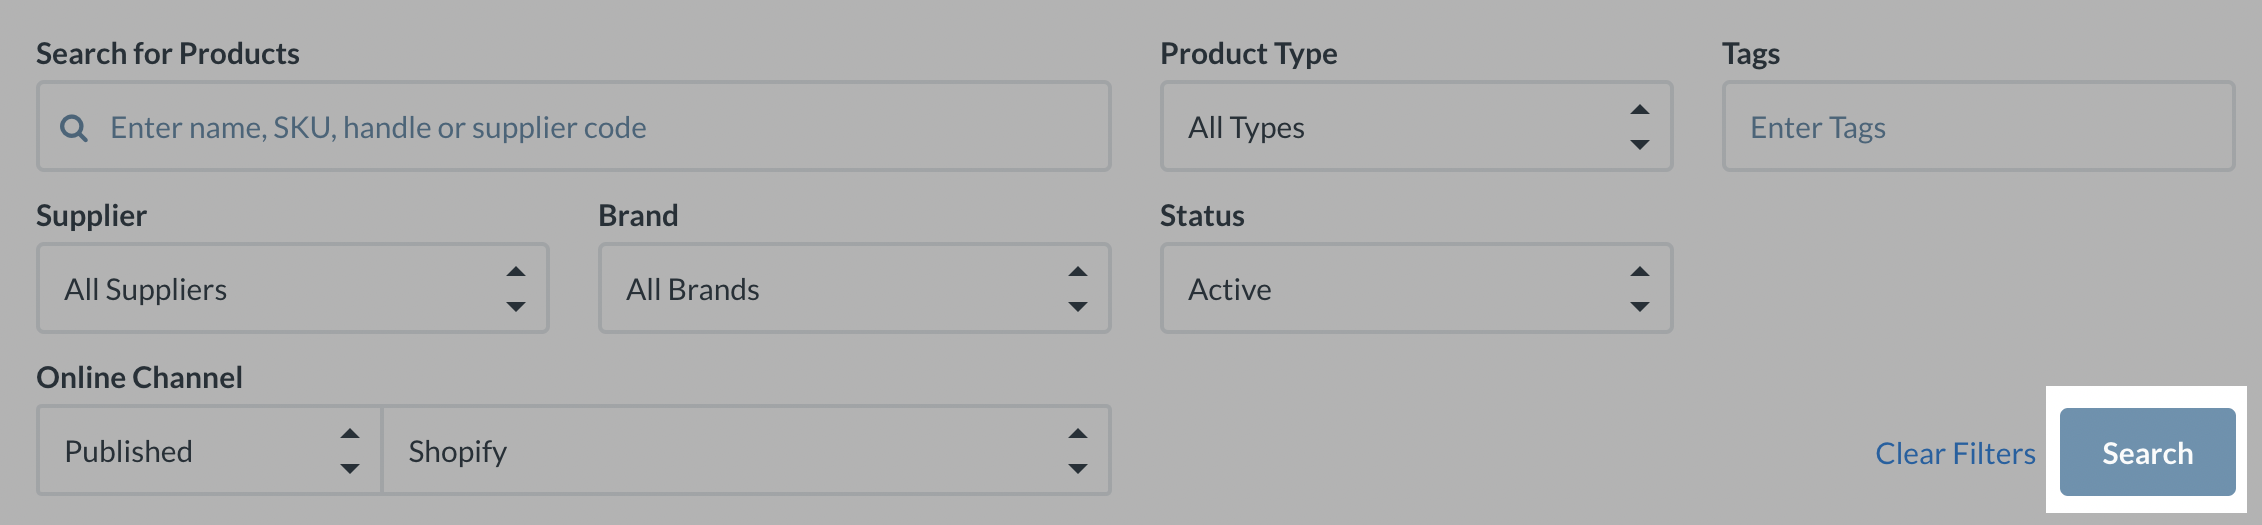Open the Published channel status dropdown
This screenshot has height=525, width=2262.
190,452
